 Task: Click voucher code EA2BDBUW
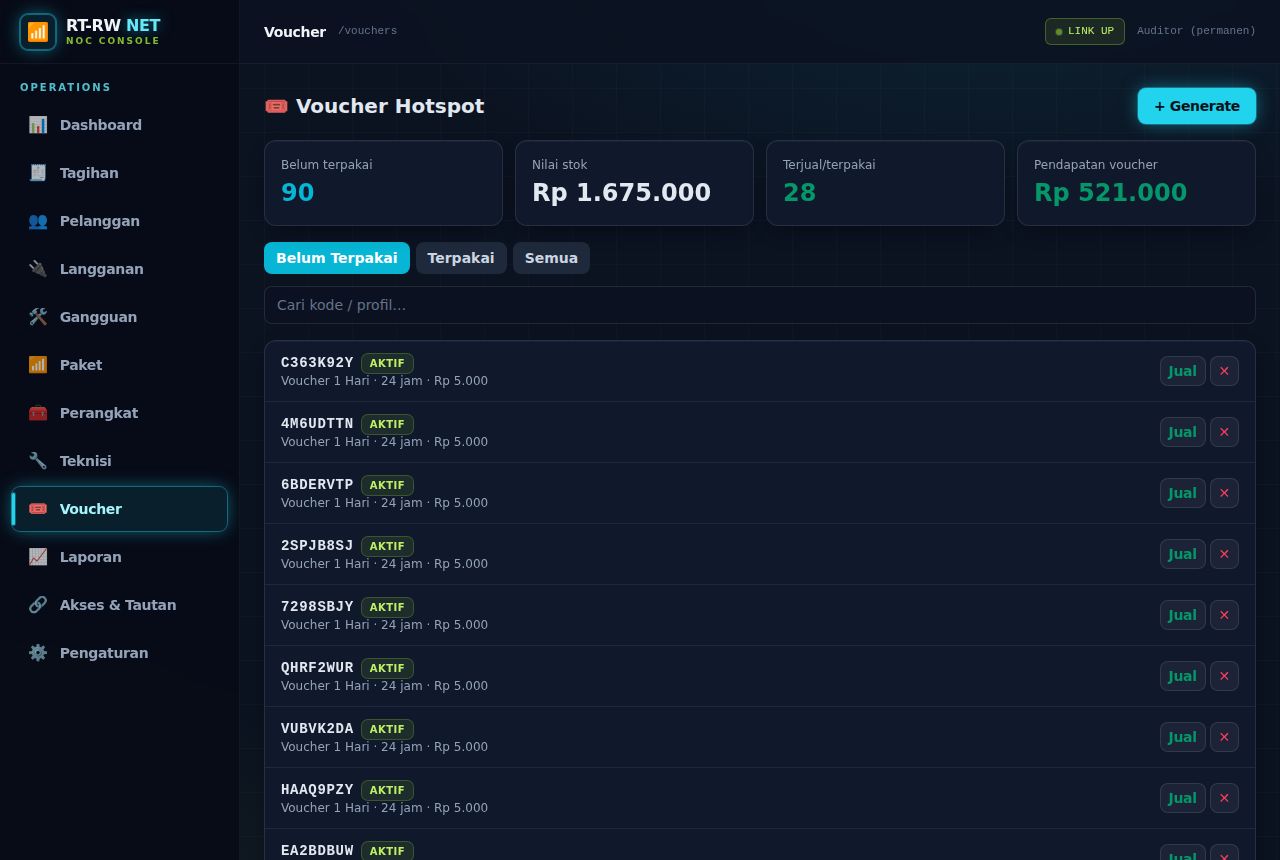pyautogui.click(x=317, y=851)
